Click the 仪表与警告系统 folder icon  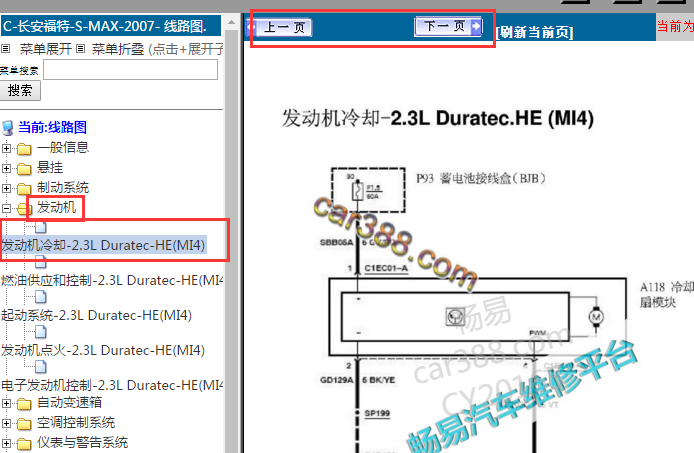click(24, 444)
